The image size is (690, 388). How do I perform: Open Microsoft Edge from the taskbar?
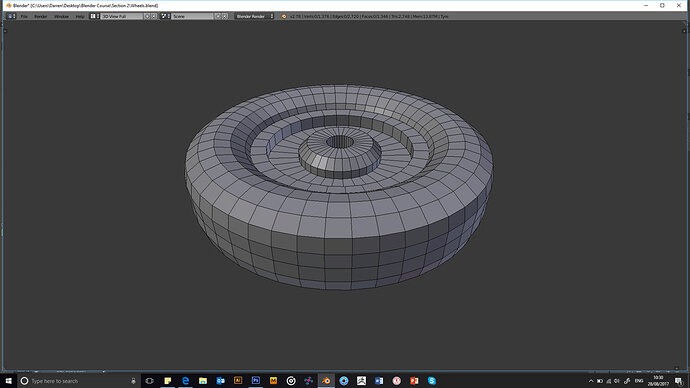pyautogui.click(x=185, y=381)
